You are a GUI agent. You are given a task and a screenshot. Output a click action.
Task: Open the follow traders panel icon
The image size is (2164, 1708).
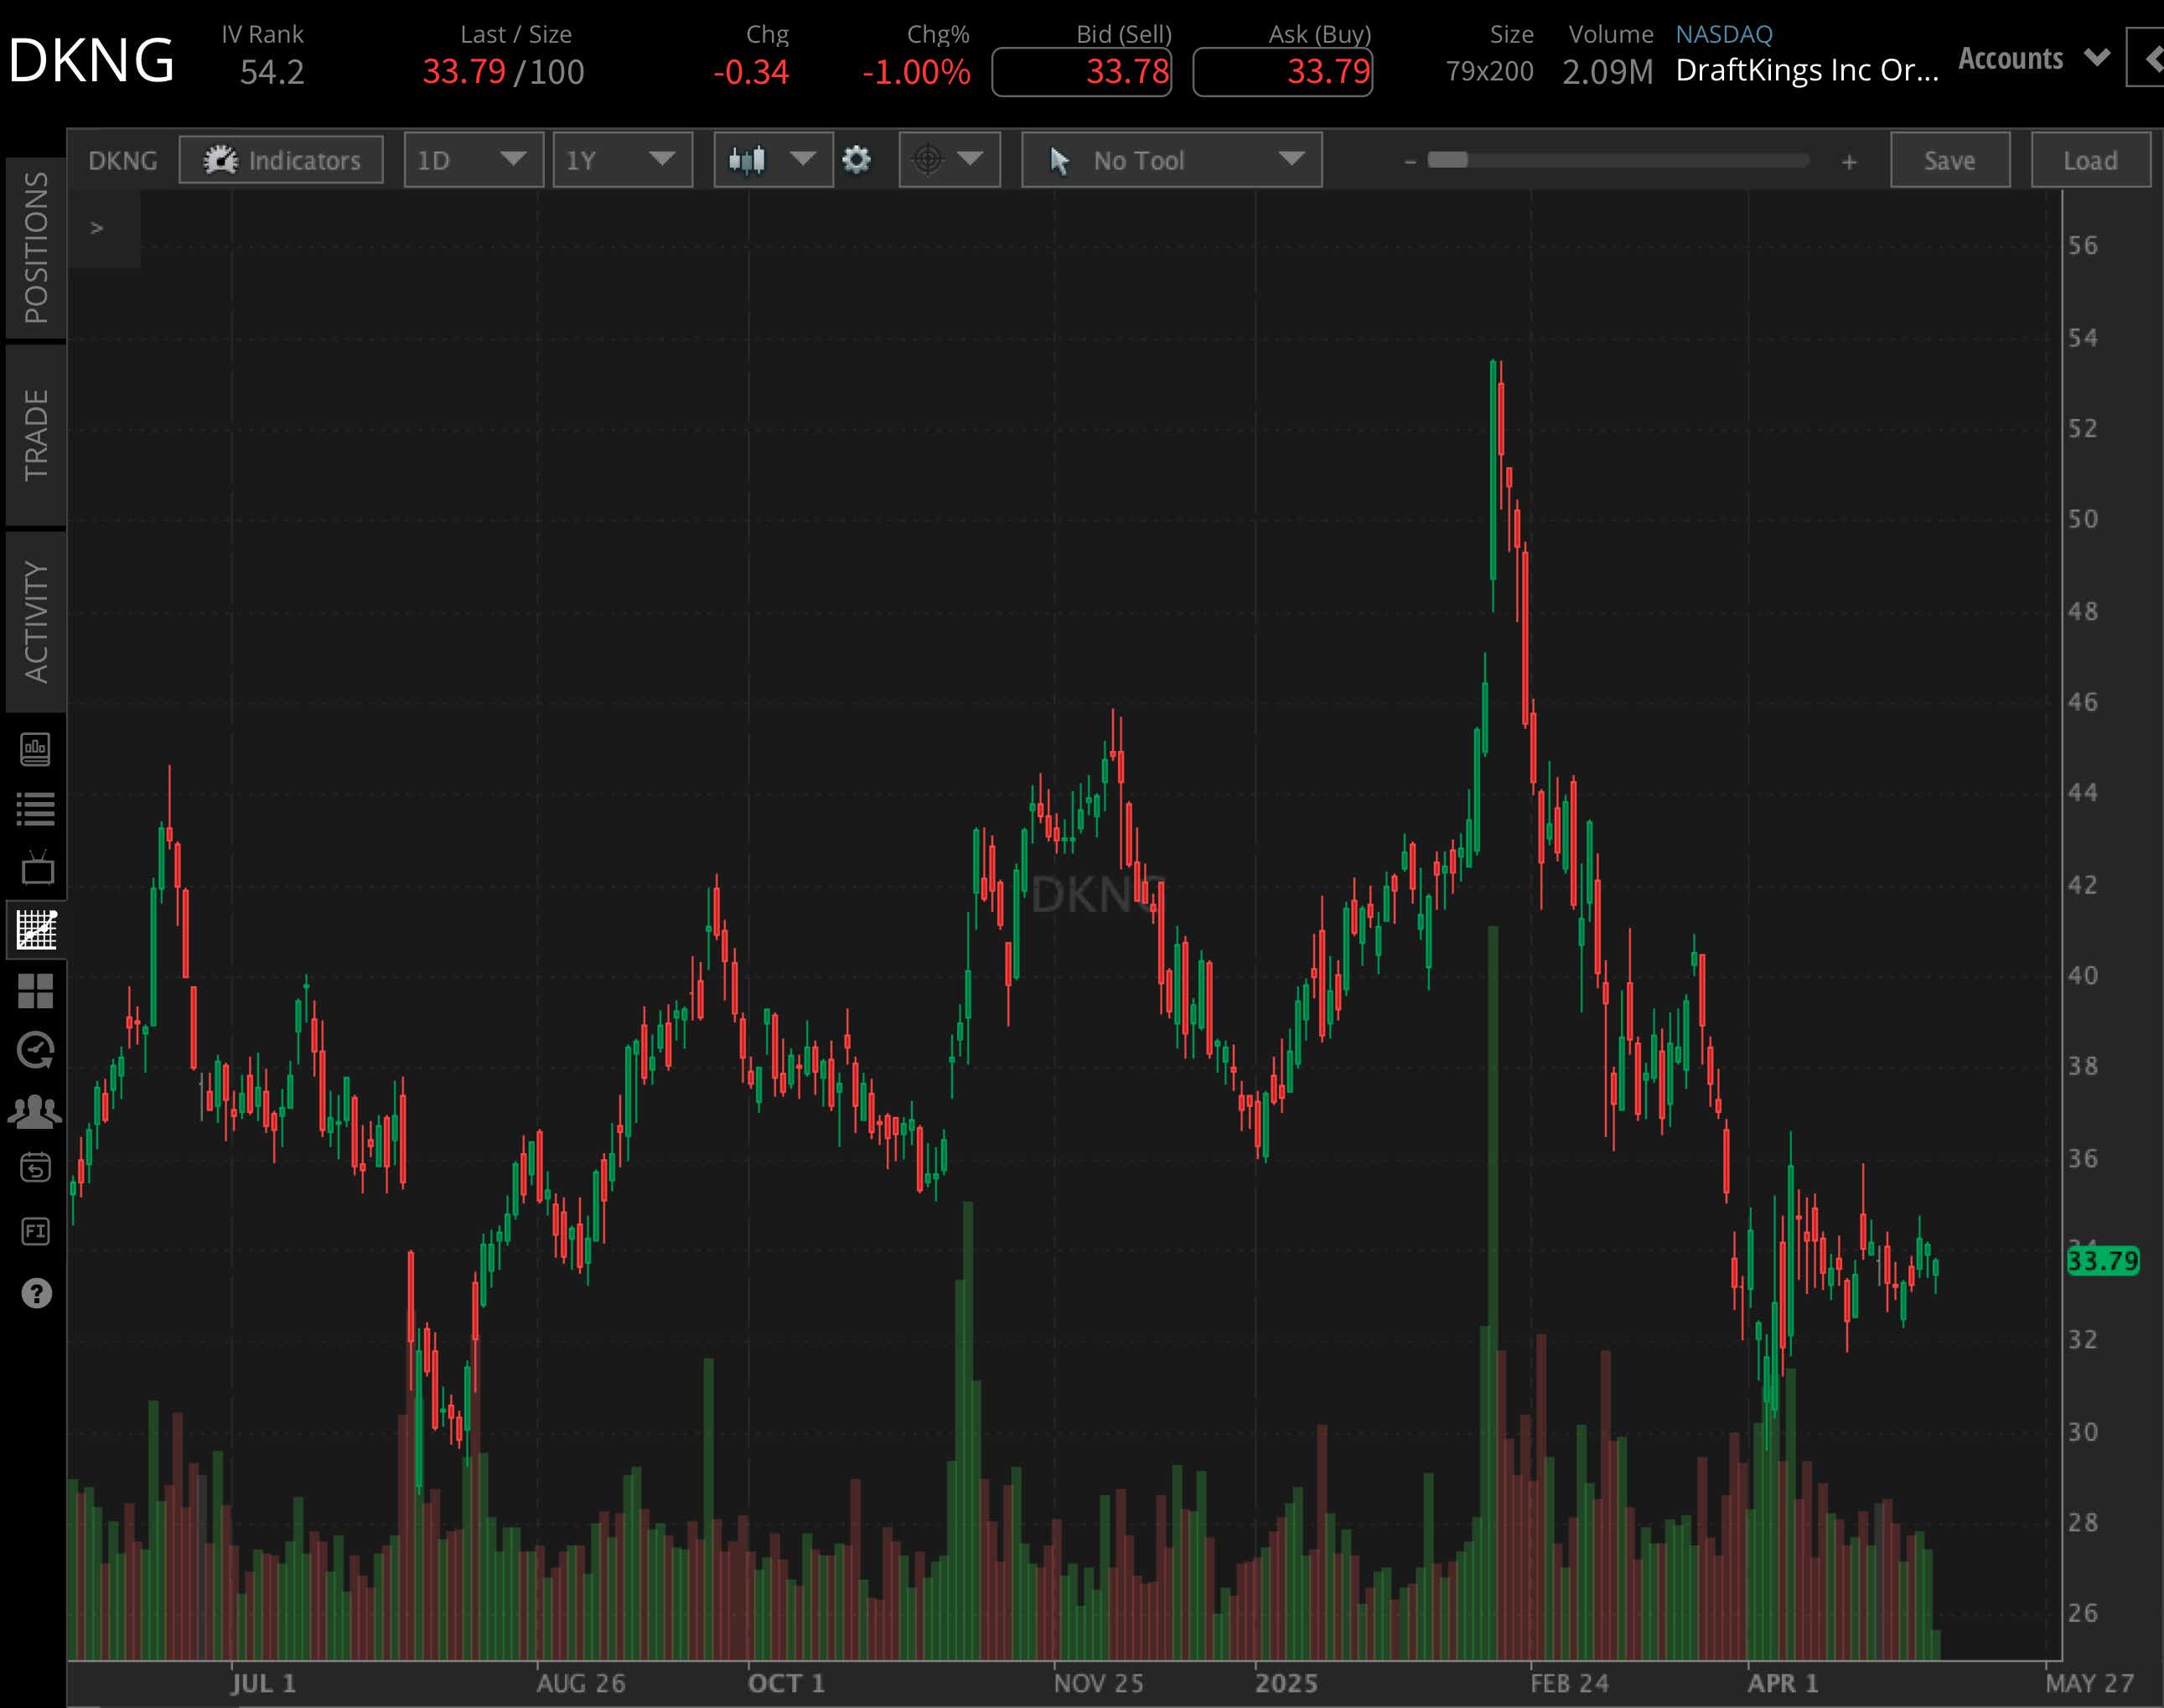37,1108
